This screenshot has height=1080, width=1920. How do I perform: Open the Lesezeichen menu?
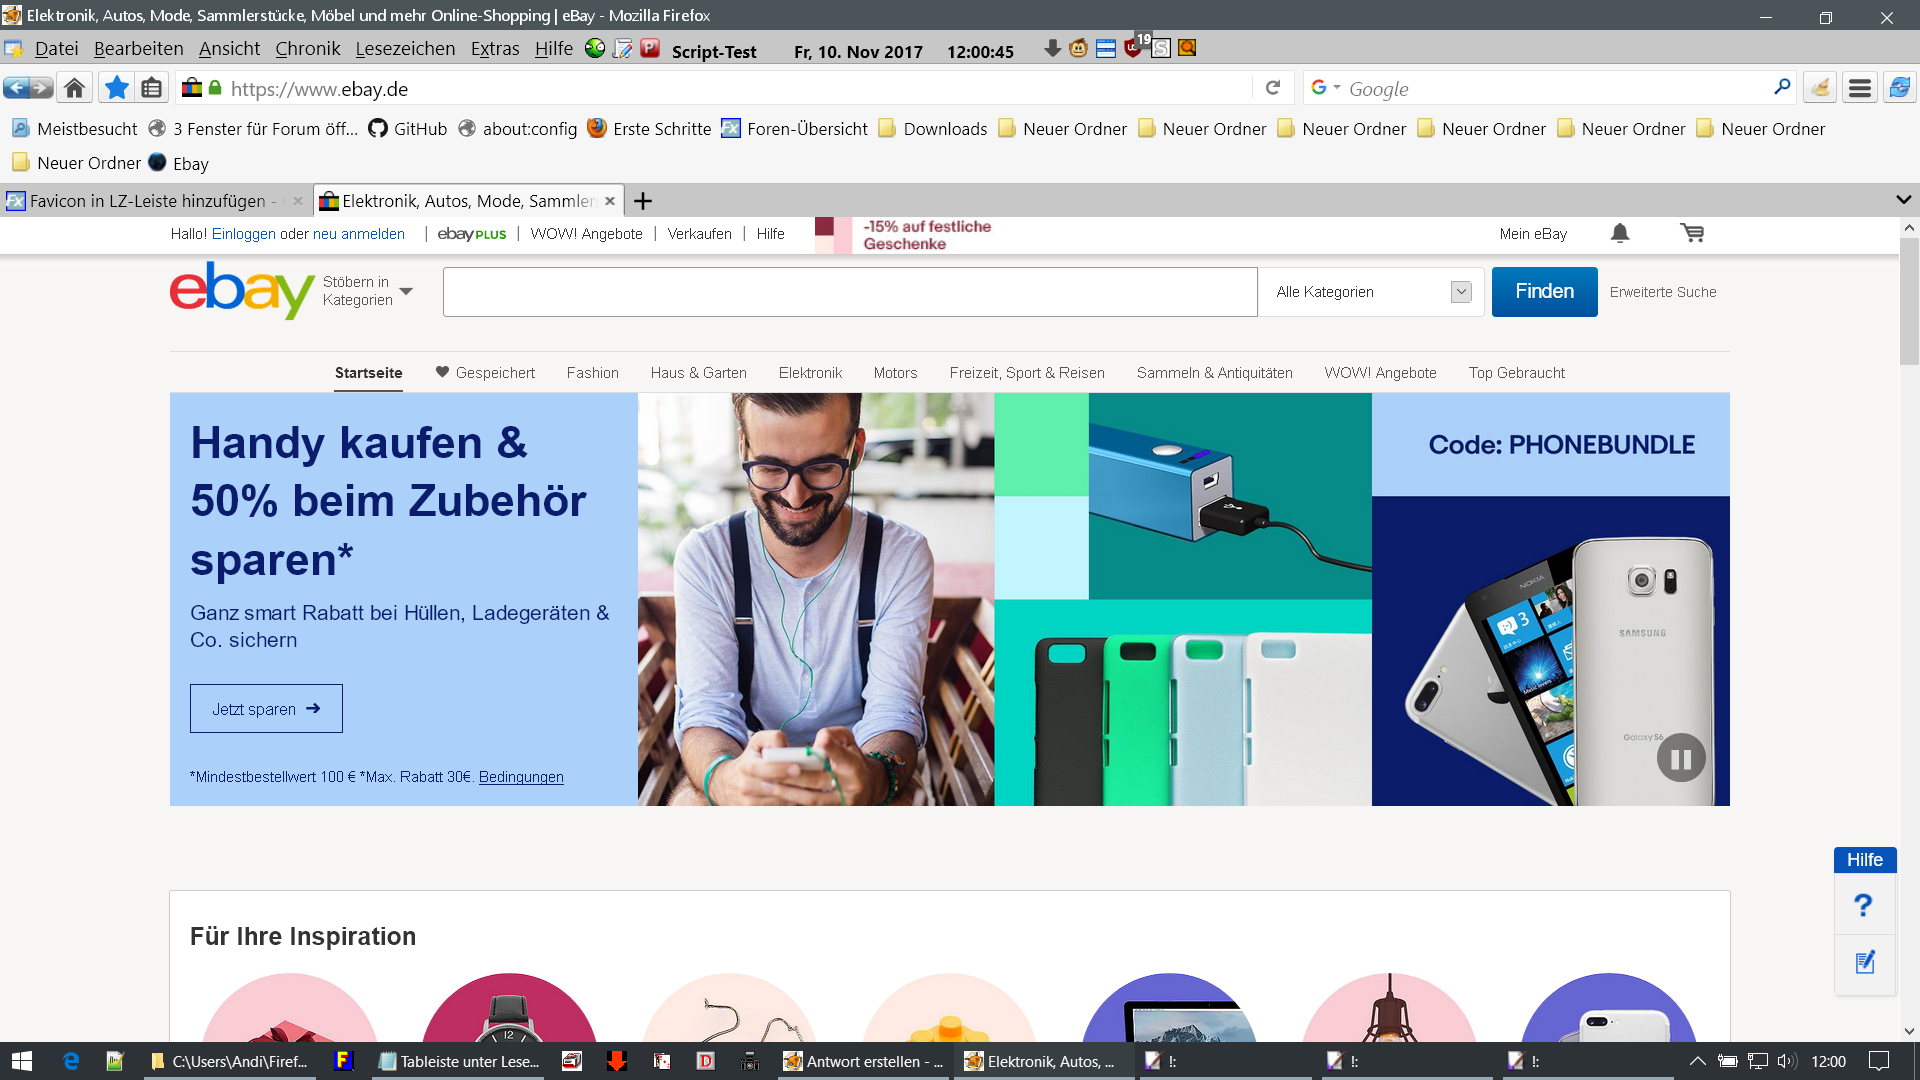pyautogui.click(x=404, y=48)
